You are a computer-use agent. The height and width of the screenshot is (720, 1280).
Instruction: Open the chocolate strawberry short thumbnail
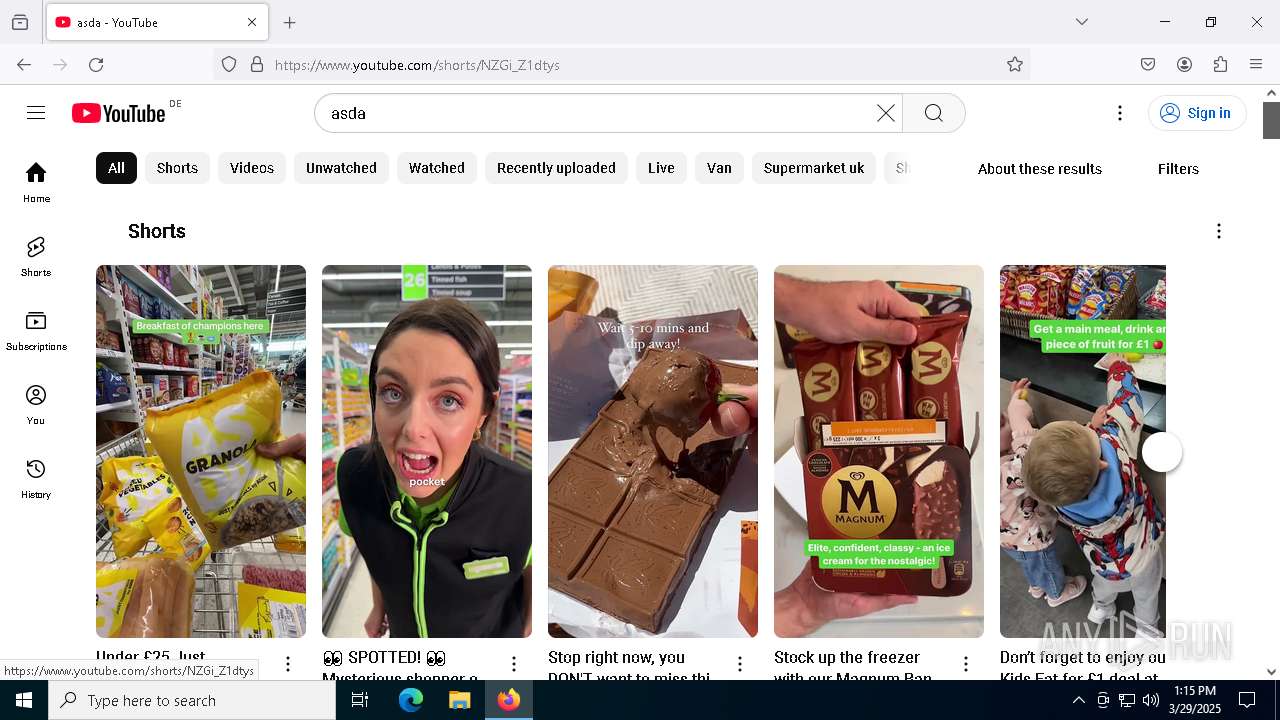[x=653, y=451]
